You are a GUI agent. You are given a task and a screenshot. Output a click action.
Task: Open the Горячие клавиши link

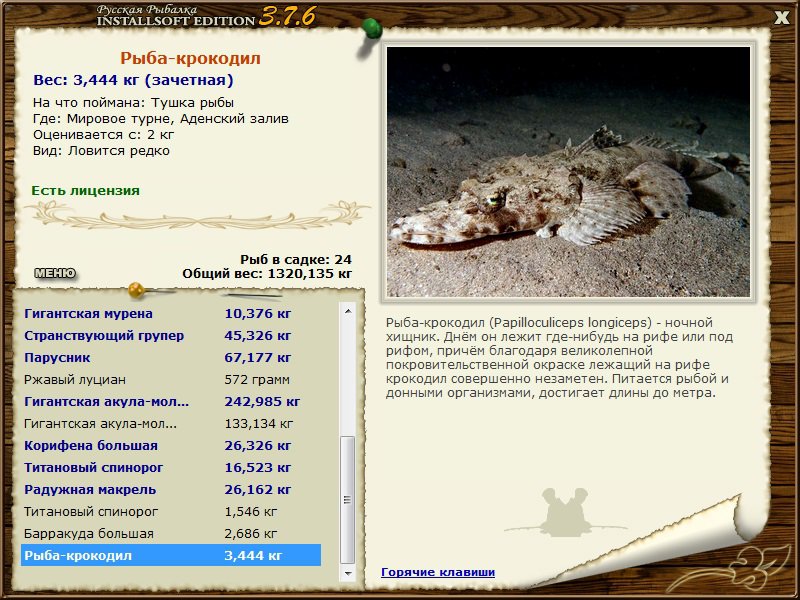[x=438, y=572]
